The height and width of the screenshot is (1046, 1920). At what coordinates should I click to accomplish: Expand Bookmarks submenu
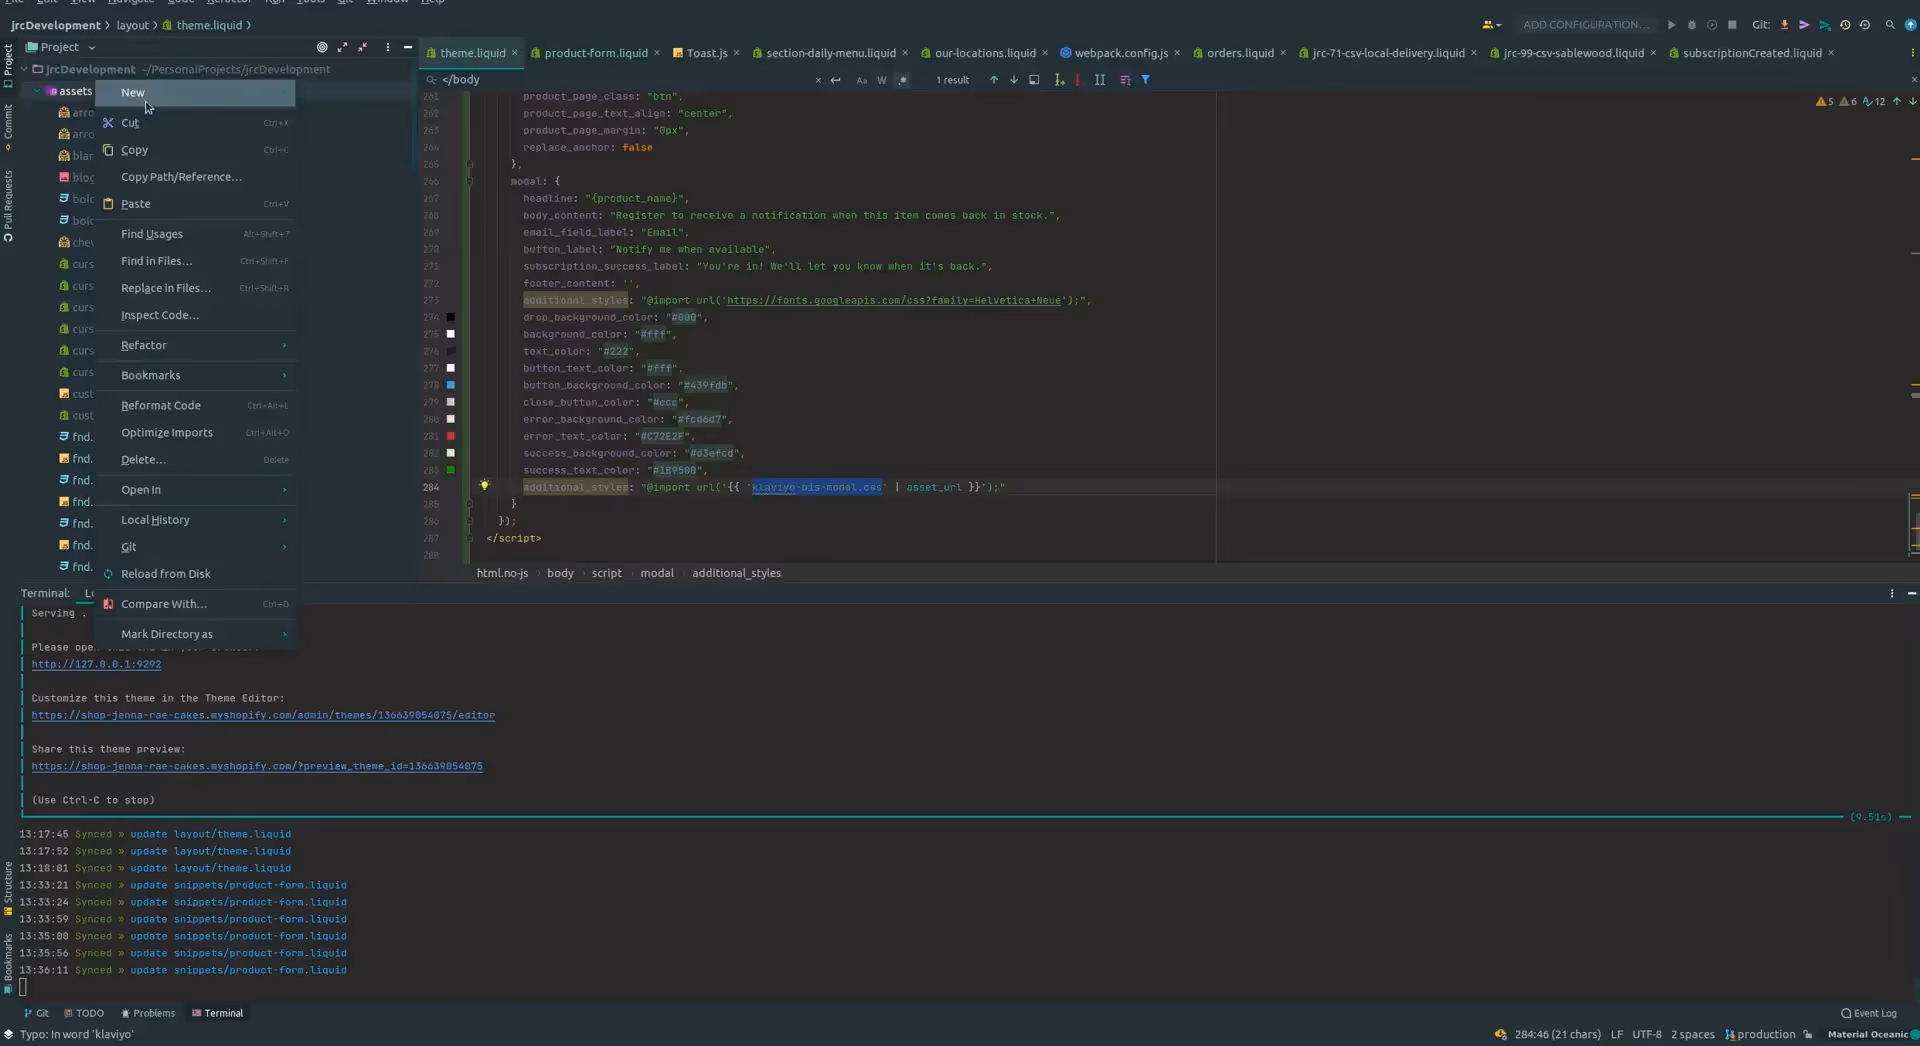[x=195, y=375]
